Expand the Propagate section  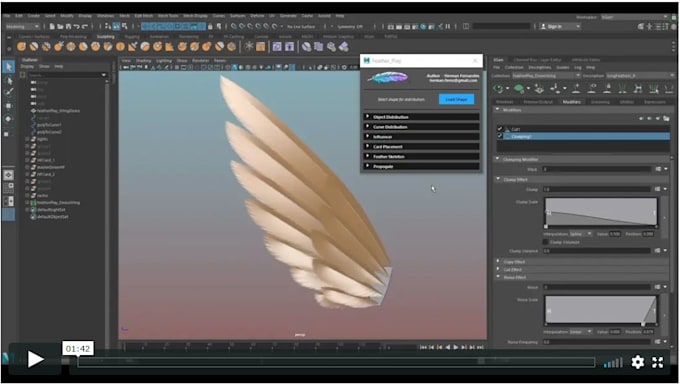pos(422,166)
